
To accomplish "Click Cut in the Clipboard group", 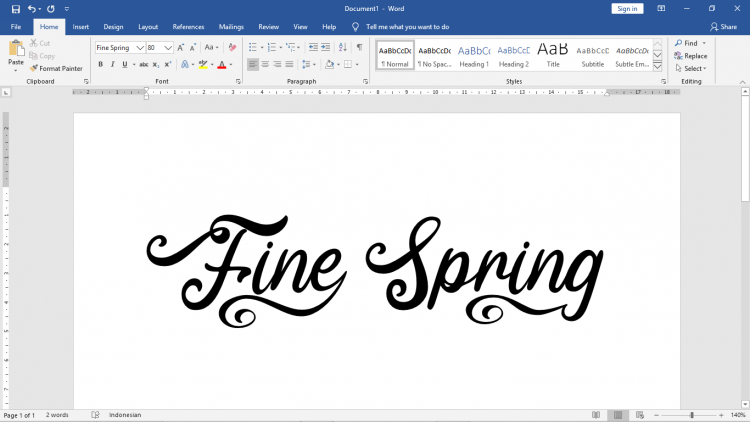I will tap(40, 43).
